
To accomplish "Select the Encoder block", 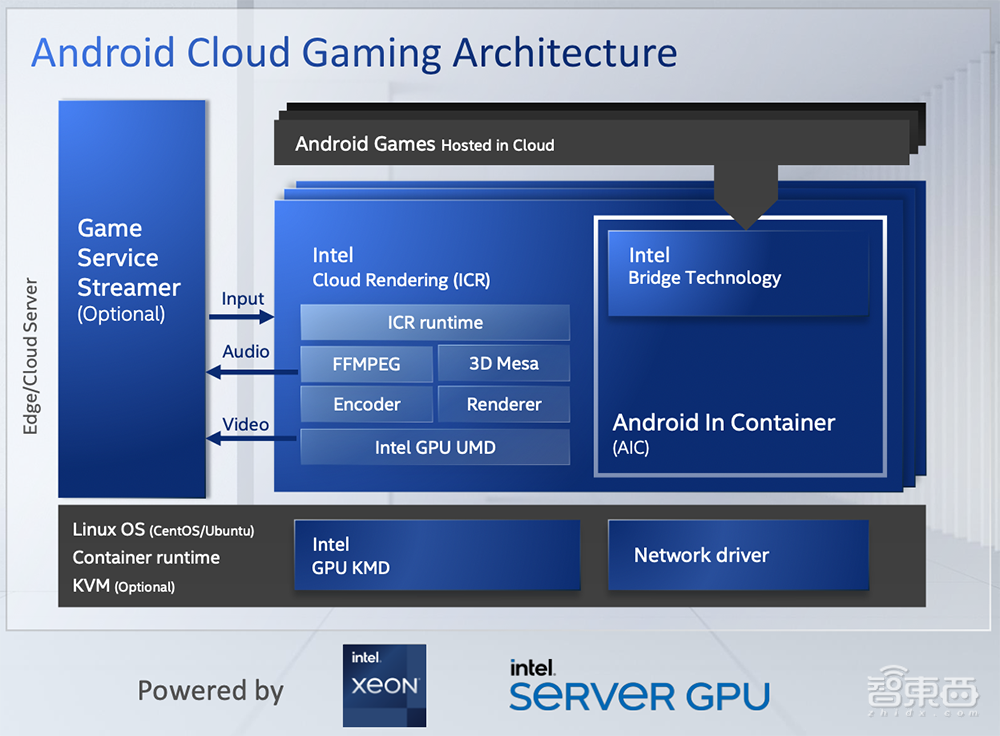I will 366,405.
